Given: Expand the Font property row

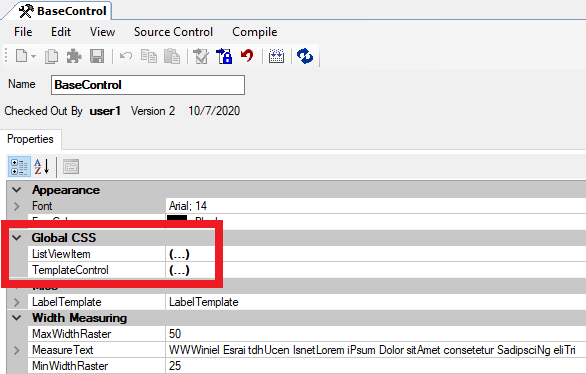Looking at the screenshot, I should [16, 206].
